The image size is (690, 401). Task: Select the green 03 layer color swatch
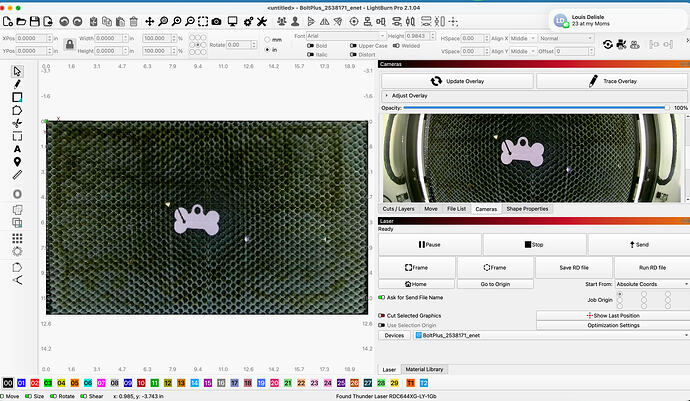48,383
